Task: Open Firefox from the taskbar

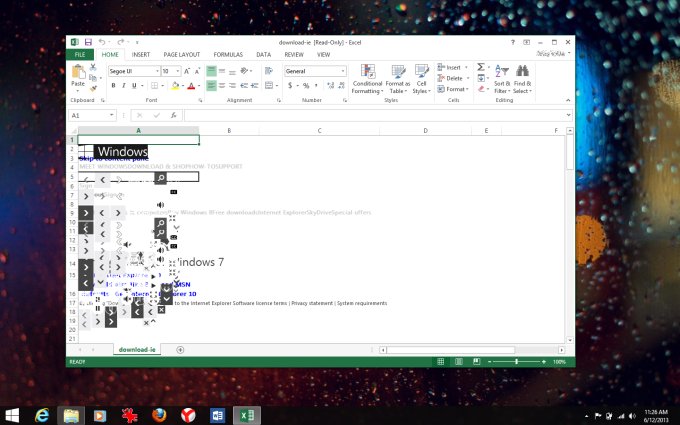Action: pyautogui.click(x=159, y=415)
